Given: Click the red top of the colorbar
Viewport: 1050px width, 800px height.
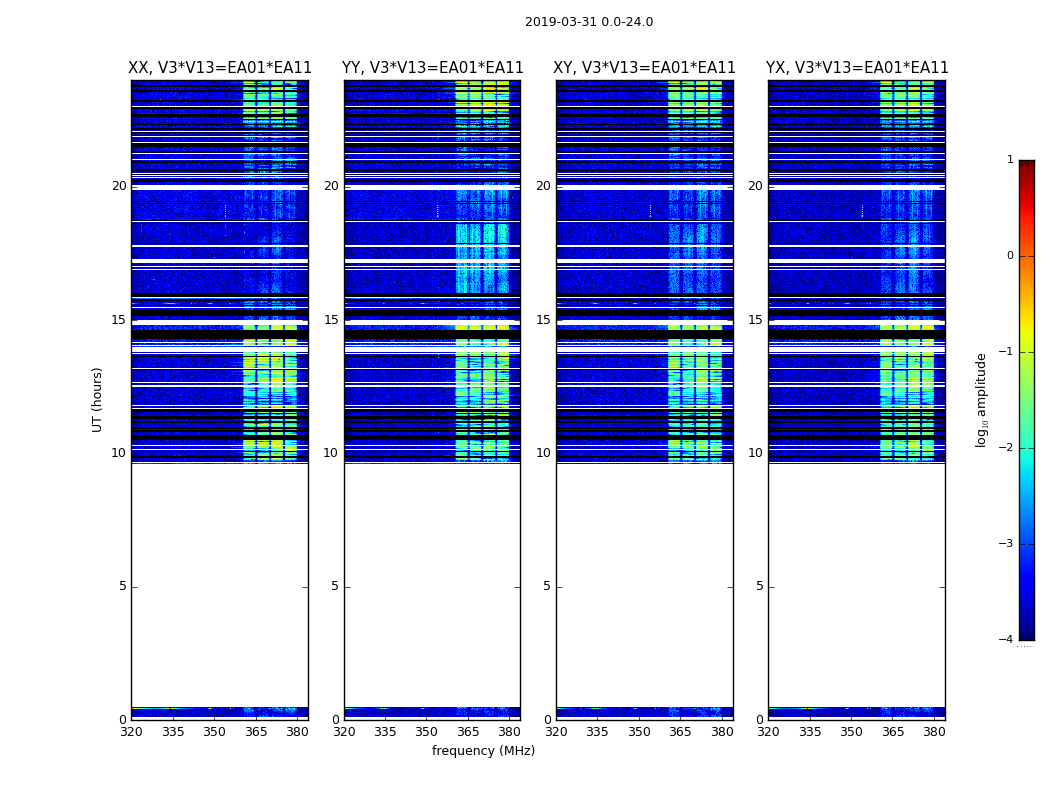Looking at the screenshot, I should (x=1027, y=167).
